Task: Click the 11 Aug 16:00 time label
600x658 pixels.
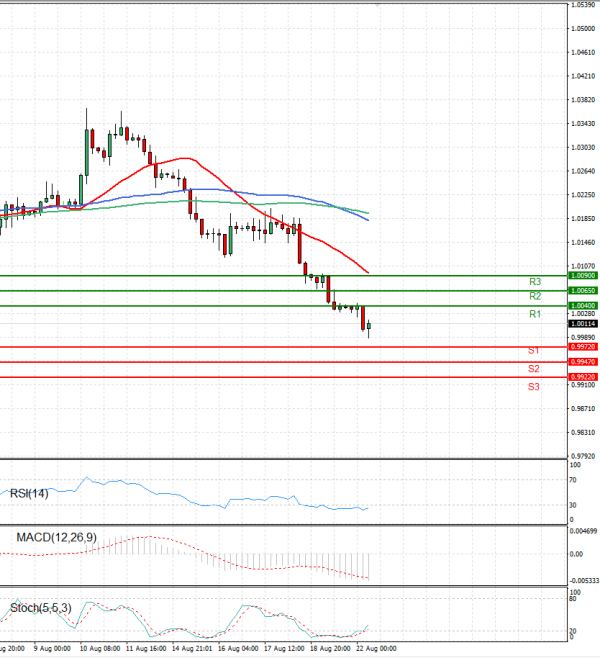Action: (146, 649)
